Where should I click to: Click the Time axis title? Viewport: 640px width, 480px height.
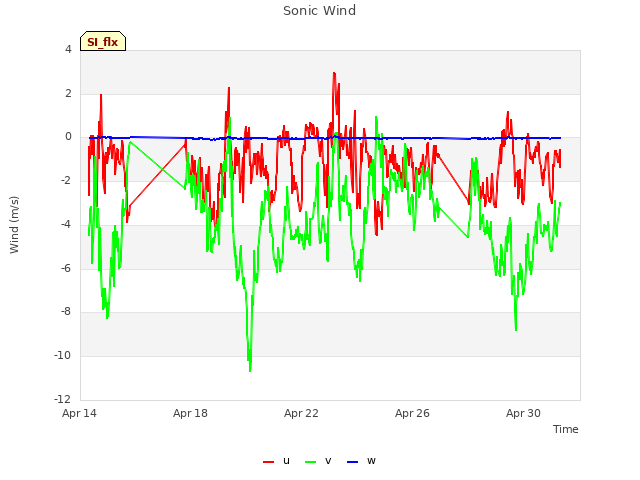pyautogui.click(x=566, y=429)
